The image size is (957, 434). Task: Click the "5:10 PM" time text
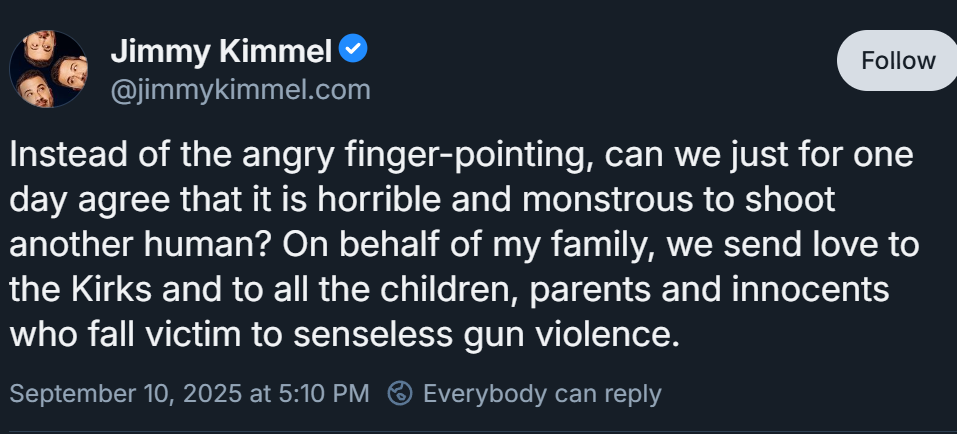[x=323, y=394]
